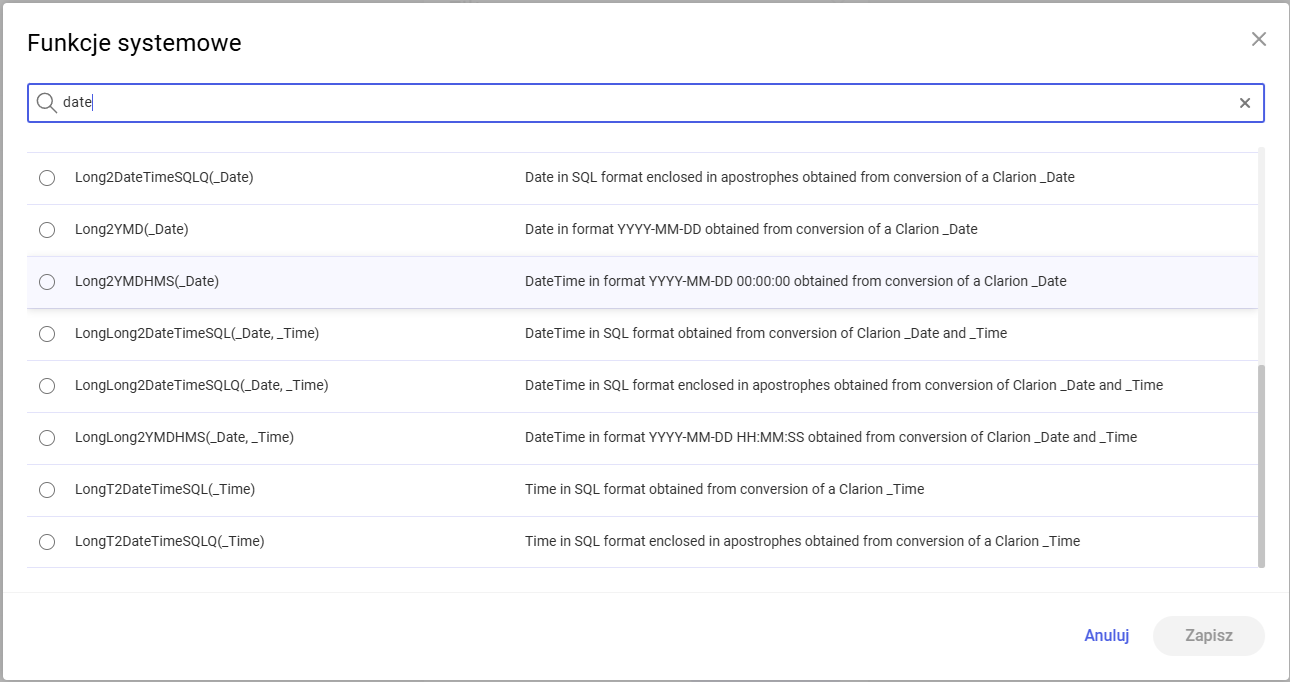Select LongT2DateTimeSQLQ(_Time) from the list
The image size is (1290, 682).
click(x=46, y=541)
